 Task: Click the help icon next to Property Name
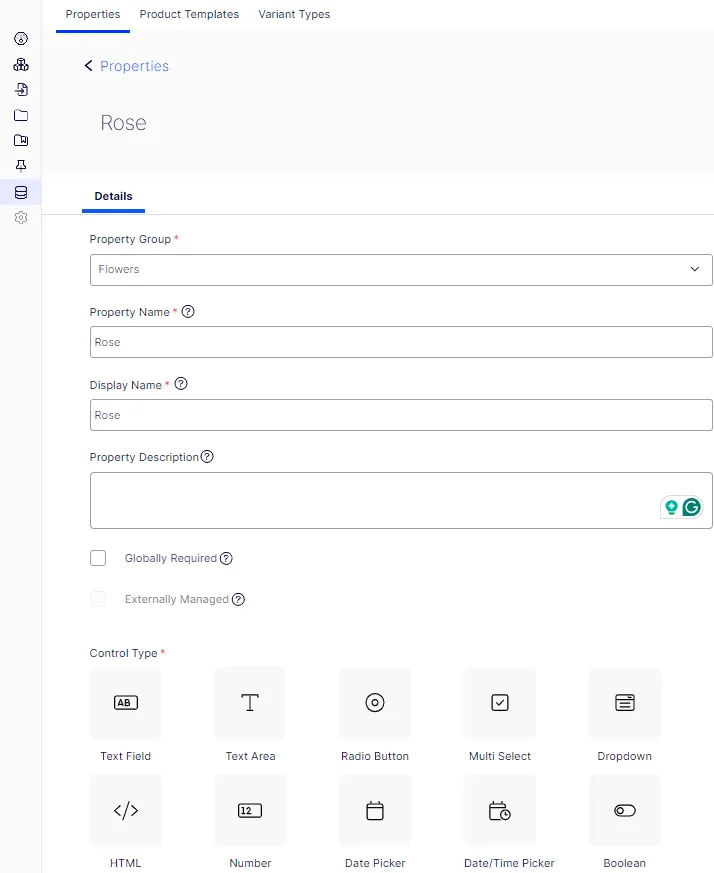188,311
